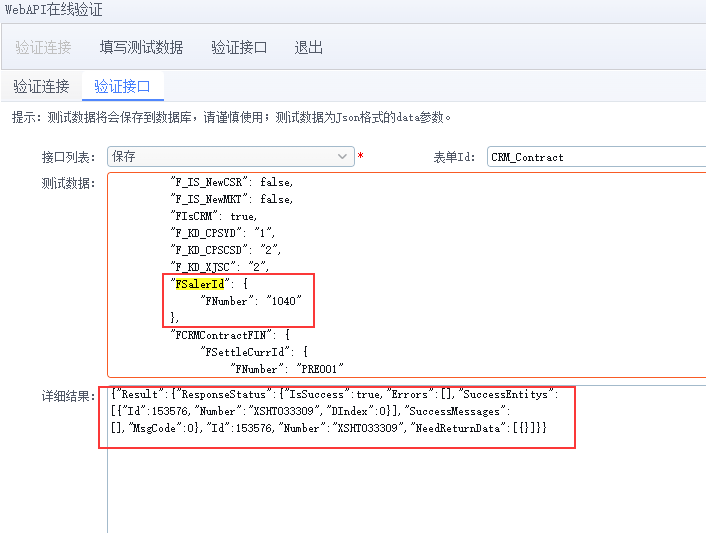Click the detailed result JSON text
Screen dimensions: 706x533
click(334, 411)
